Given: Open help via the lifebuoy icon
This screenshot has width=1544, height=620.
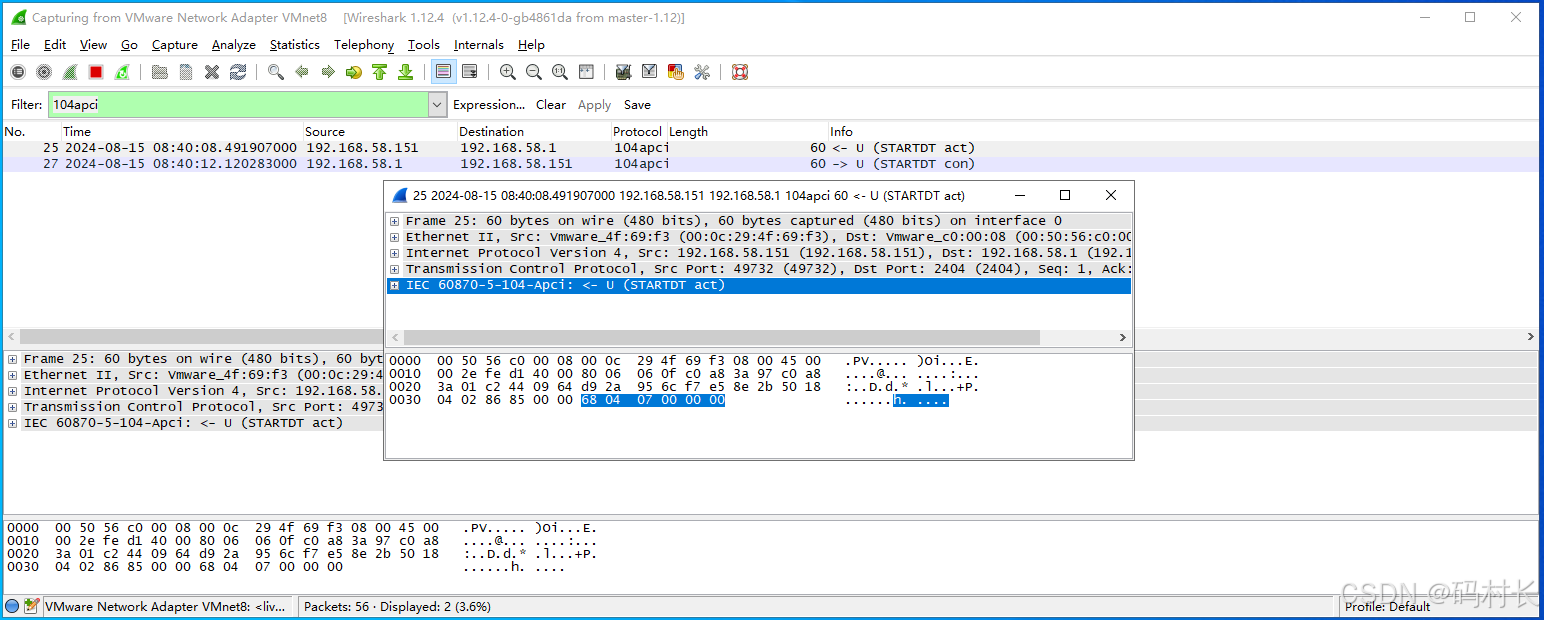Looking at the screenshot, I should tap(740, 72).
